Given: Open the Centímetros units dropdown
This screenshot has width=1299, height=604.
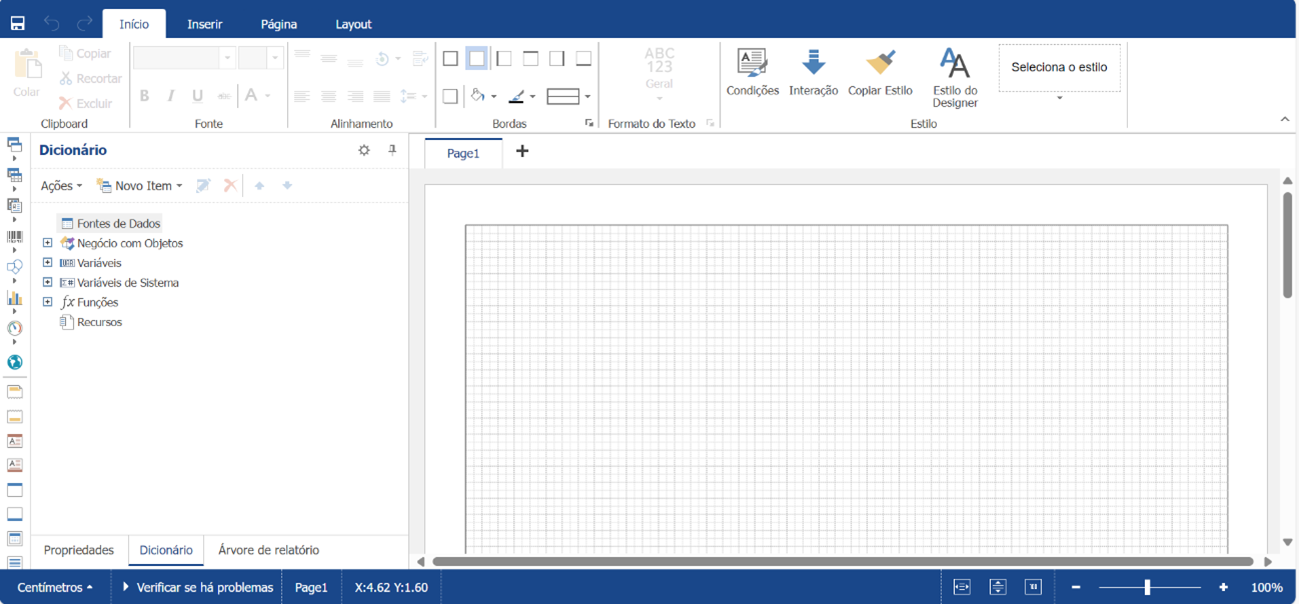Looking at the screenshot, I should pos(56,587).
